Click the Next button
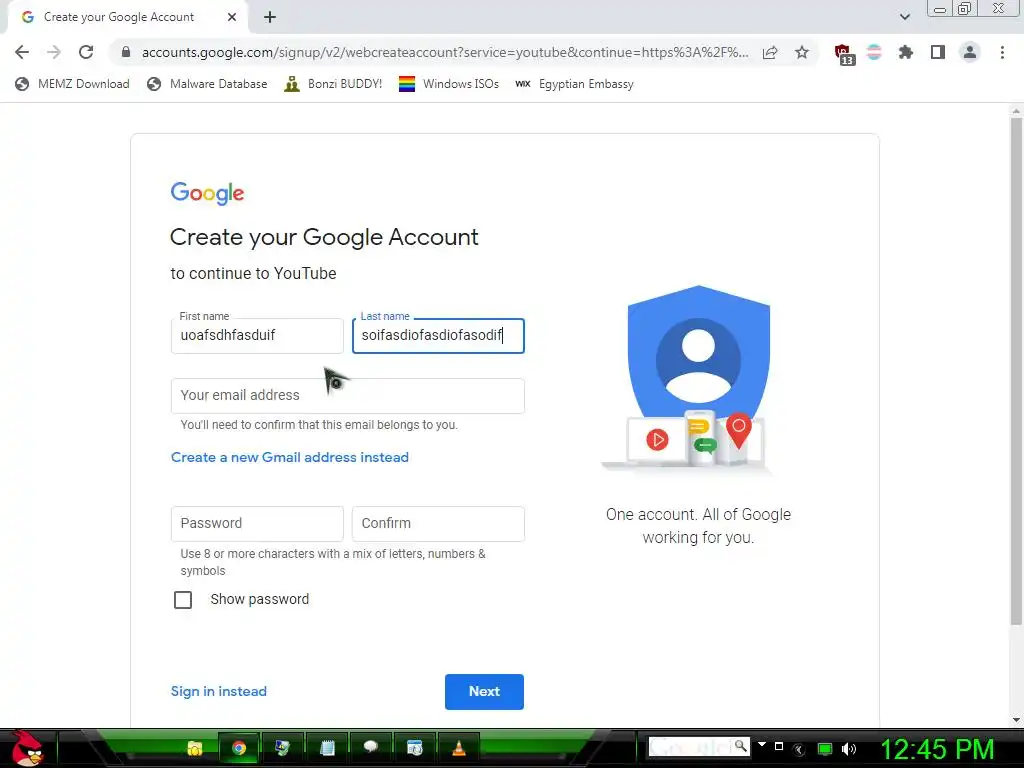 pos(484,692)
